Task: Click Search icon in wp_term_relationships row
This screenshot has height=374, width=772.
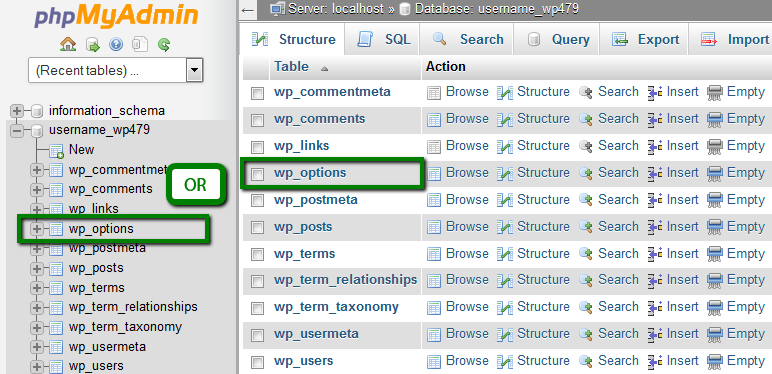Action: pos(585,280)
